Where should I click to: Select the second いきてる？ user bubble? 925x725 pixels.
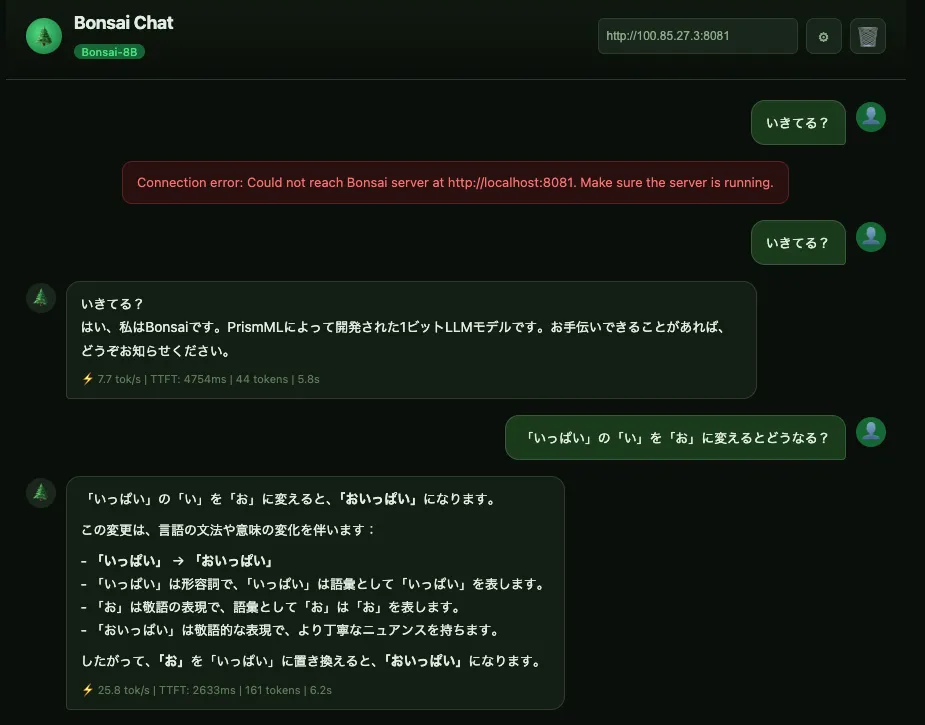(797, 243)
